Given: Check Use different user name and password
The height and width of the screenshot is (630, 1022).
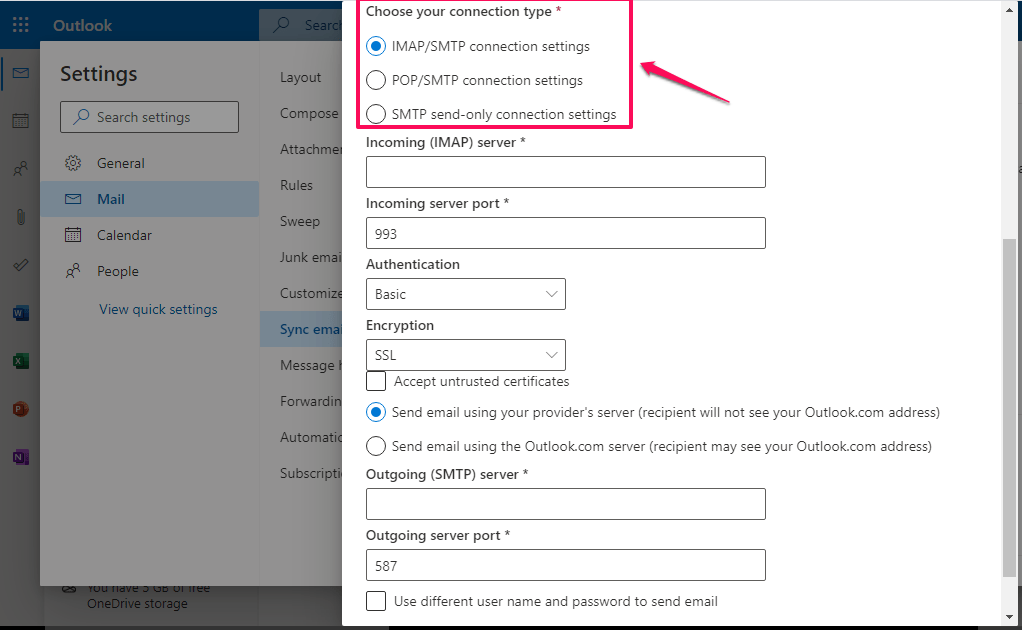Looking at the screenshot, I should (375, 601).
